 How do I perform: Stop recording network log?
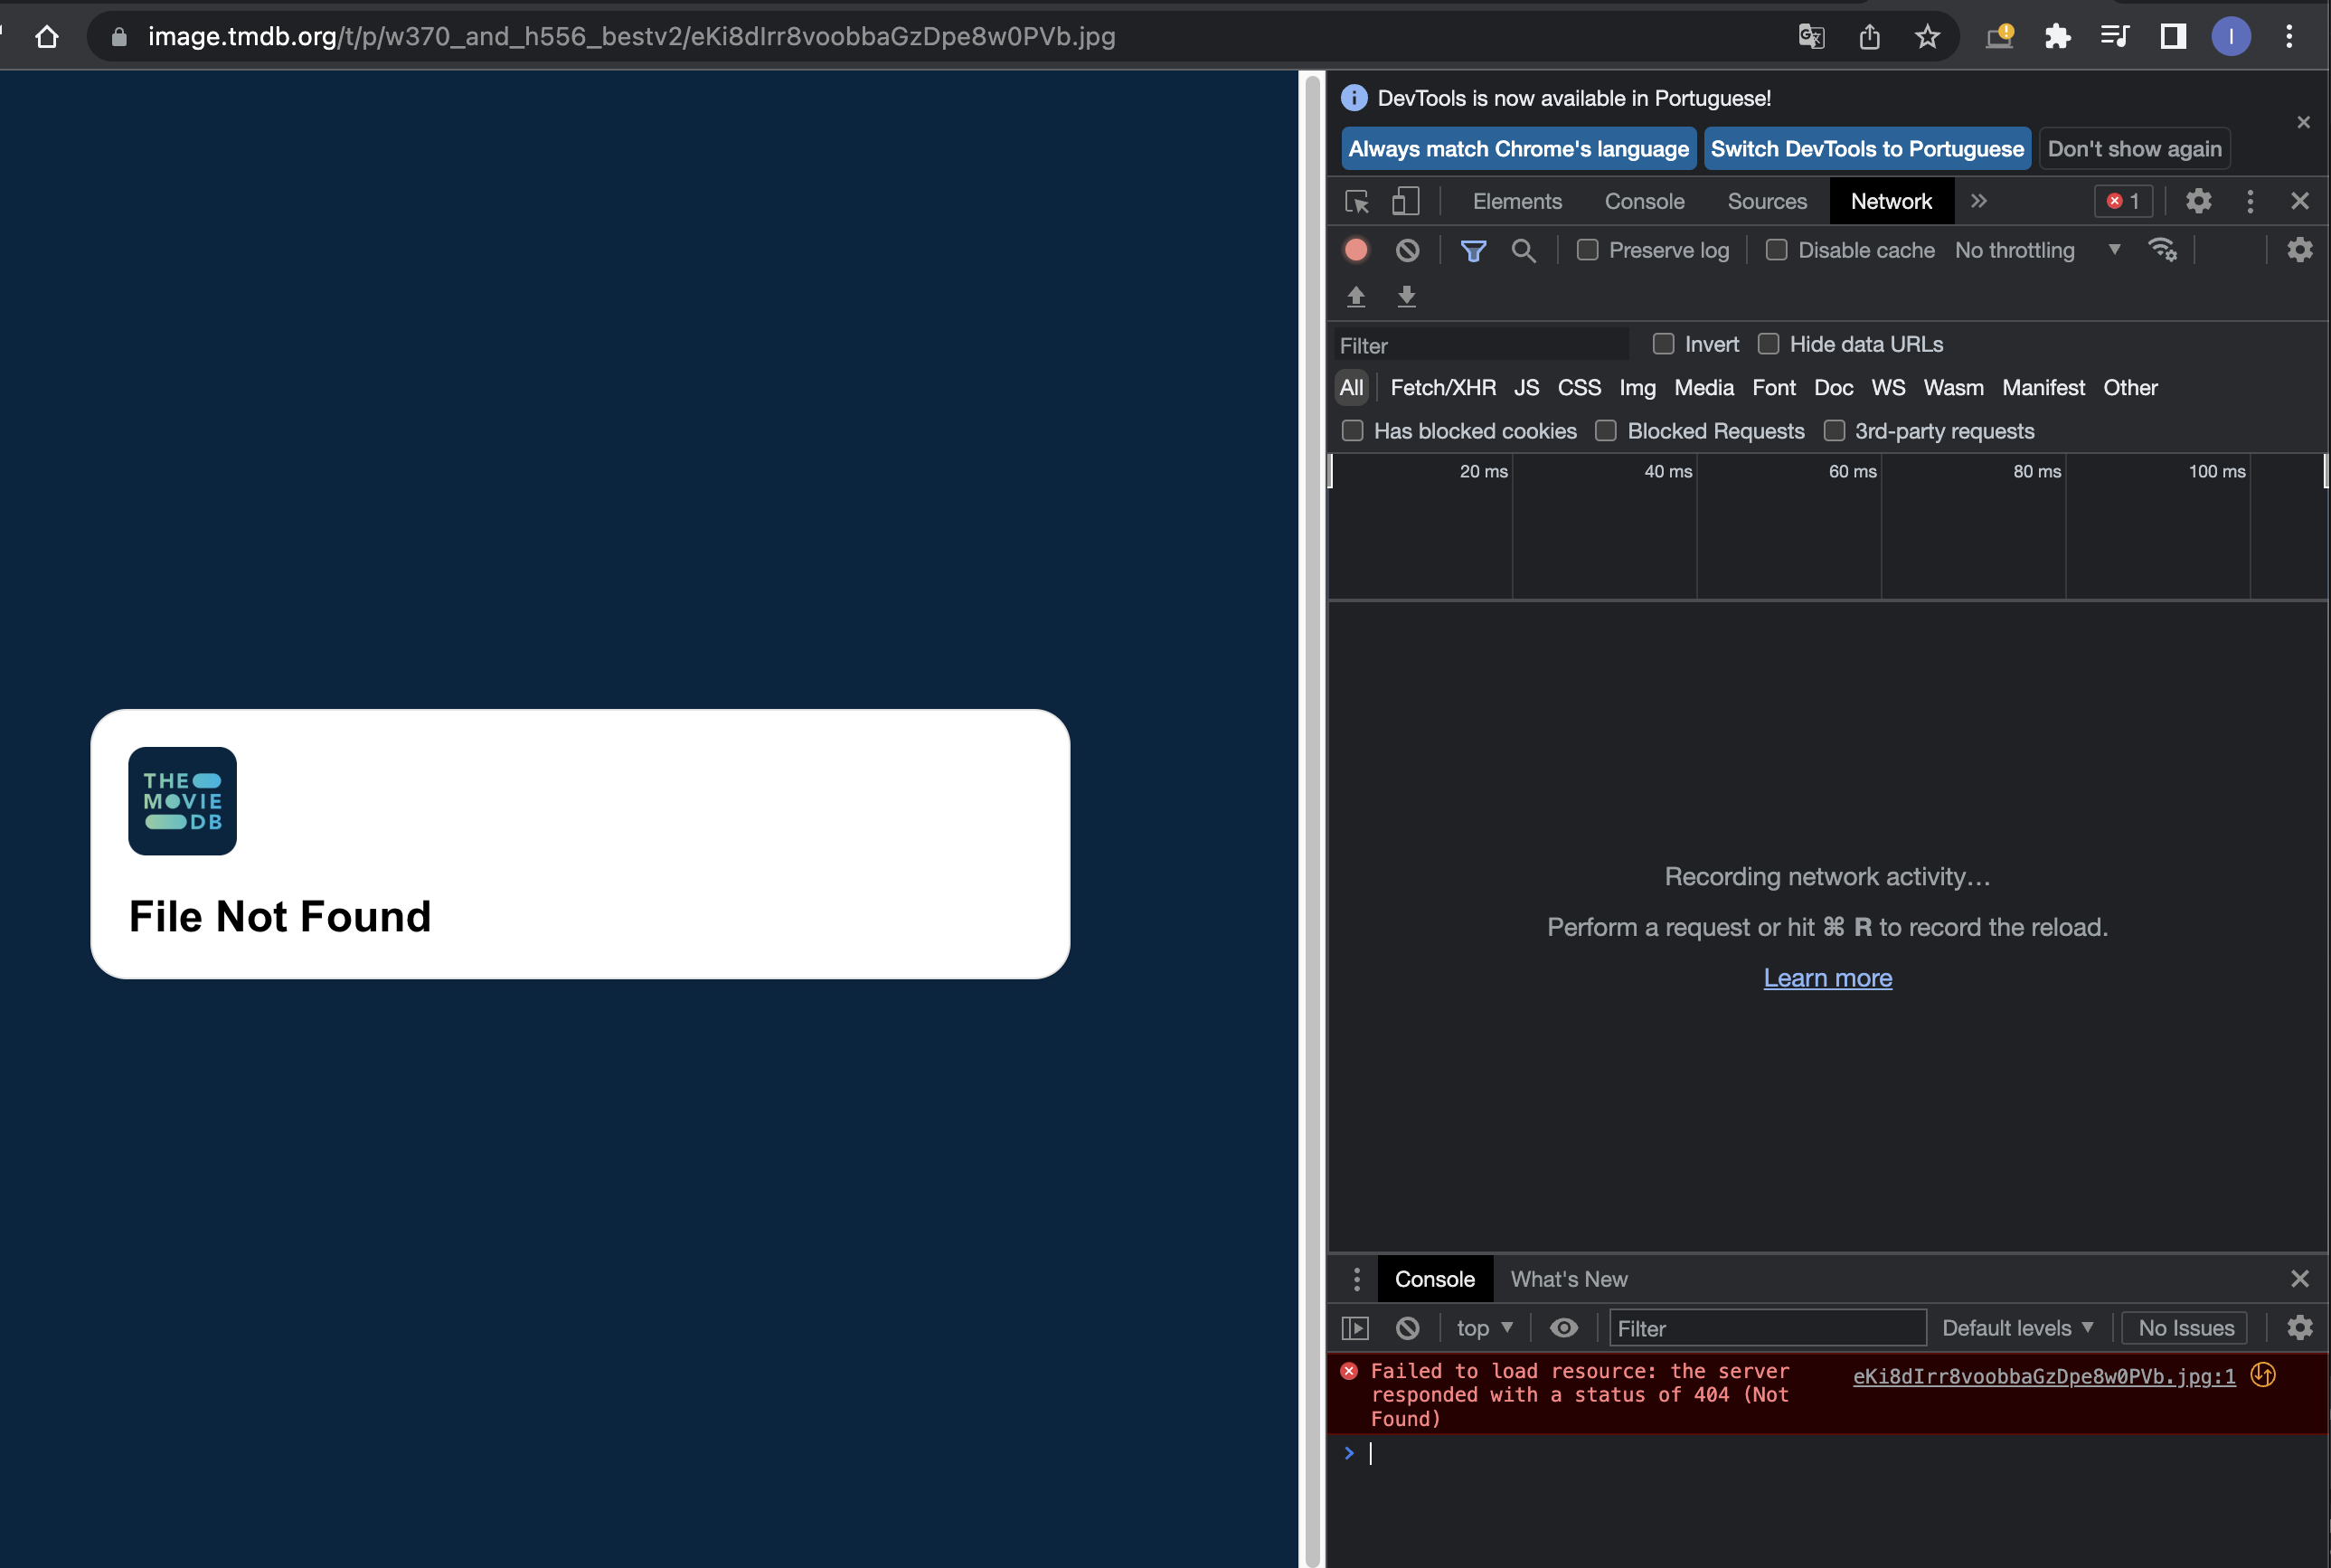pyautogui.click(x=1356, y=250)
